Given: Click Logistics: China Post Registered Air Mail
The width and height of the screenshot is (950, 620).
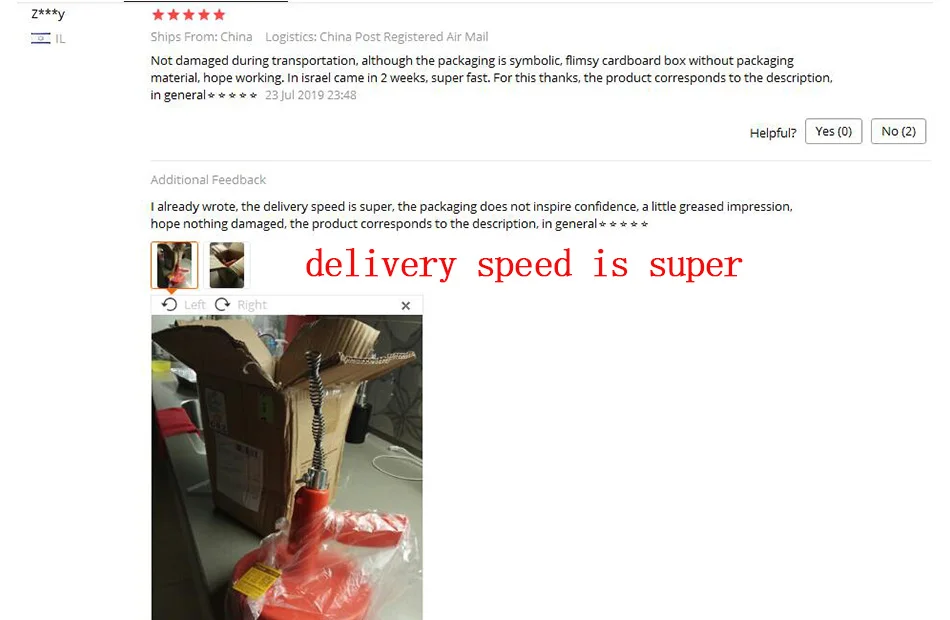Looking at the screenshot, I should (x=377, y=36).
